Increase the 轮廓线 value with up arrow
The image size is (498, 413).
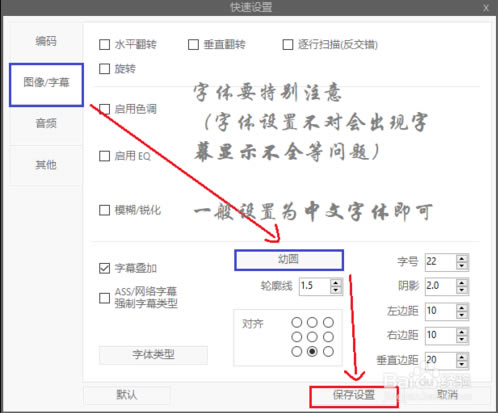point(336,283)
